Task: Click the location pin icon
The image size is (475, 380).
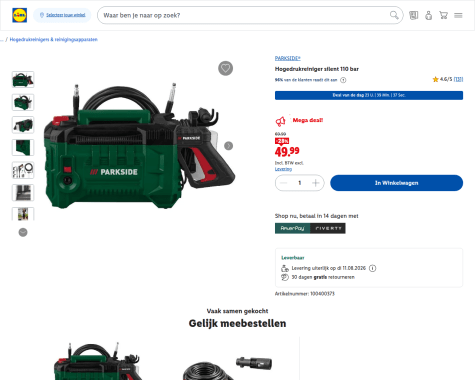Action: click(42, 15)
